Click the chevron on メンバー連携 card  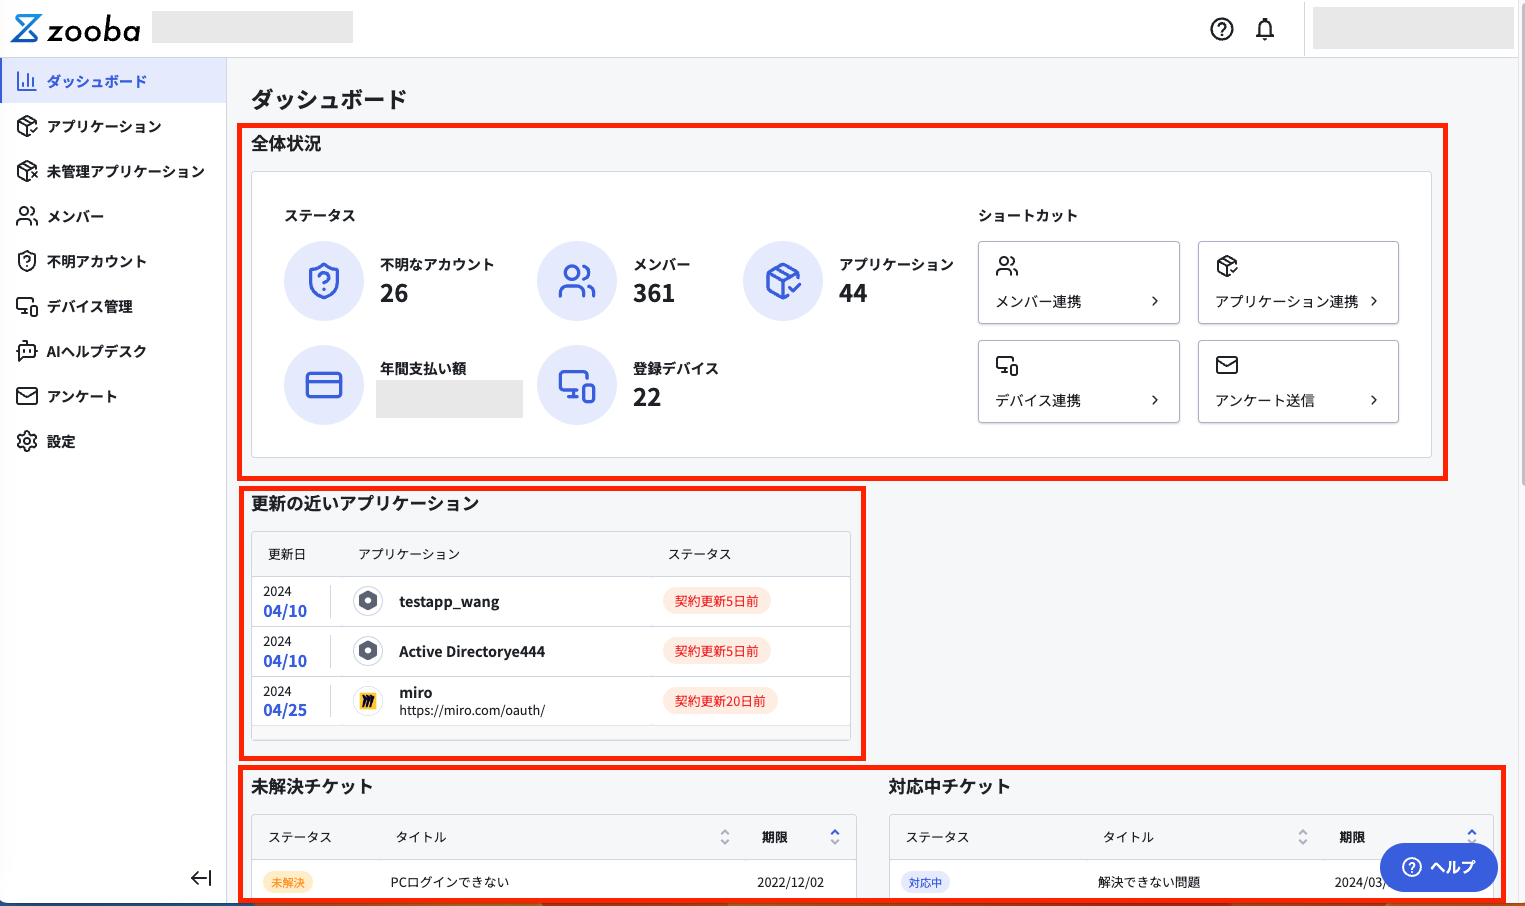[1155, 301]
